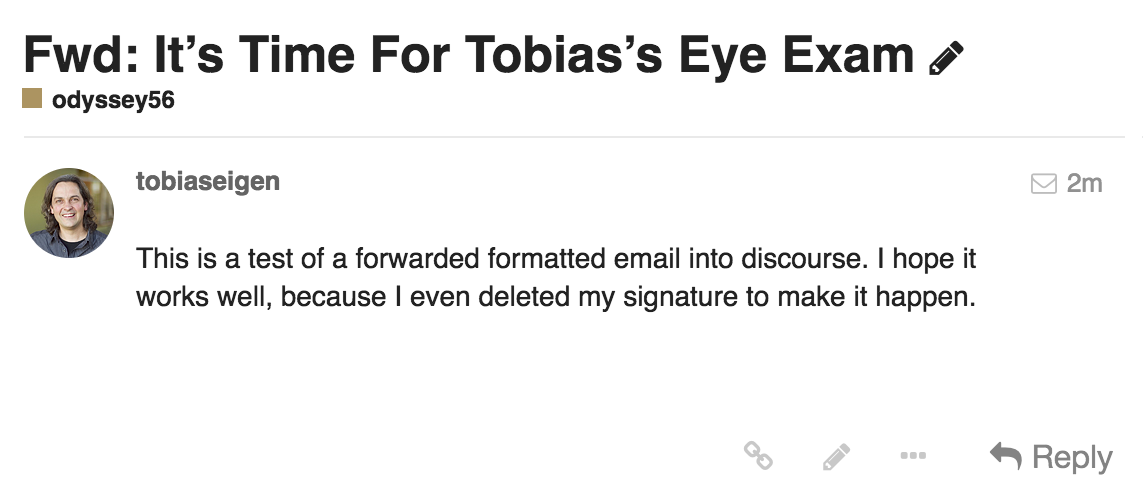Click the 2m post timestamp
This screenshot has height=504, width=1143.
coord(1084,184)
